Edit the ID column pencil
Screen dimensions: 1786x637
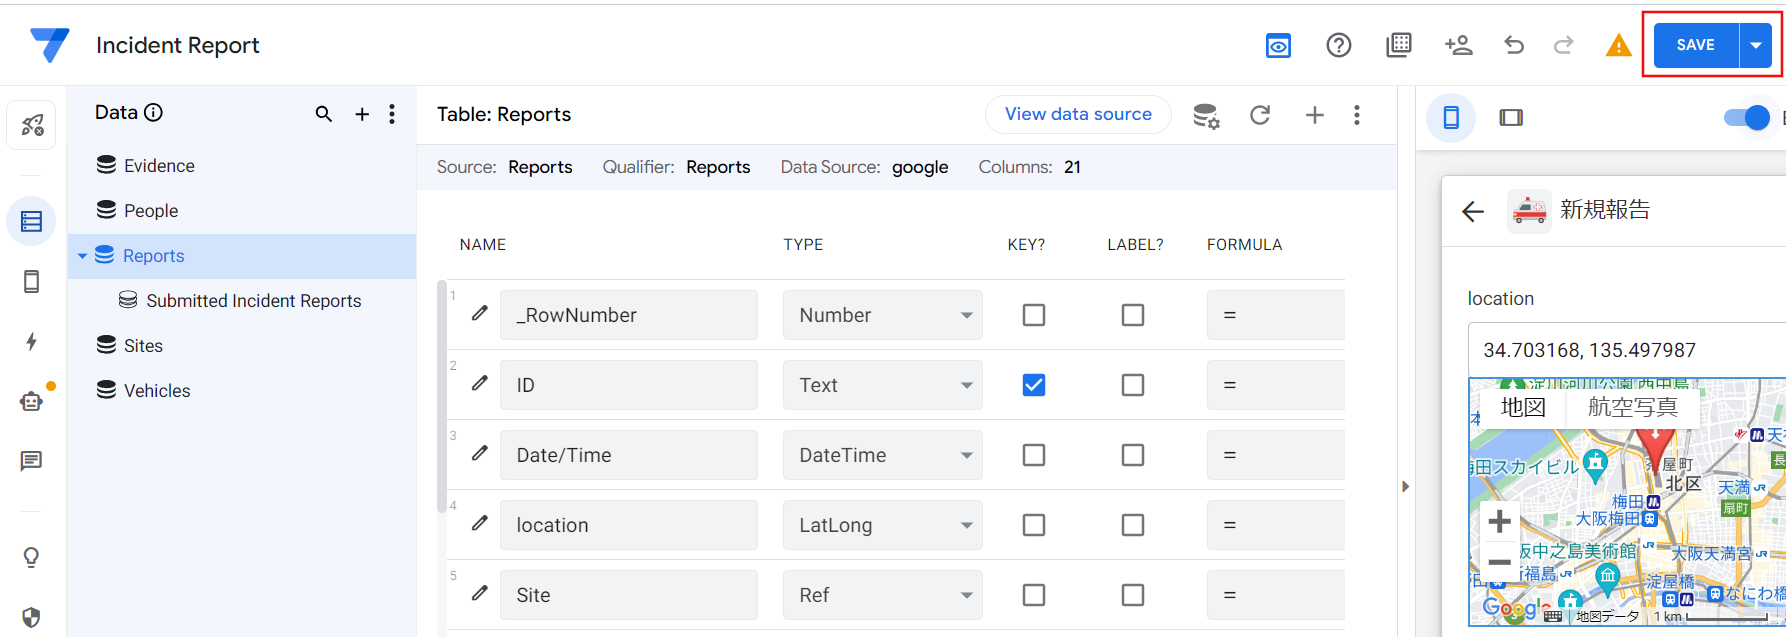click(480, 383)
